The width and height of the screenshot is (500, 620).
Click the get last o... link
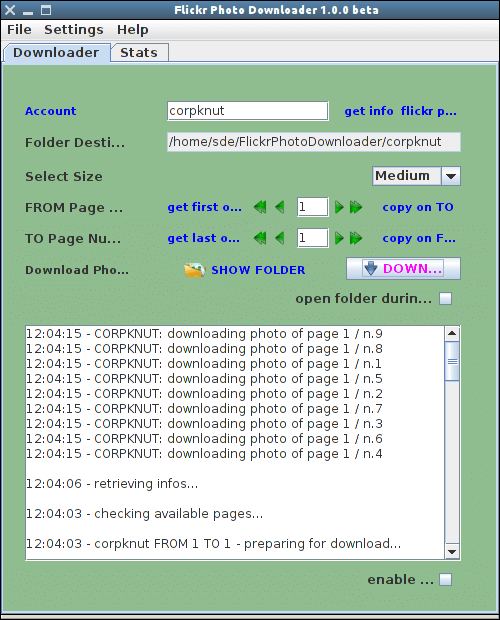203,238
